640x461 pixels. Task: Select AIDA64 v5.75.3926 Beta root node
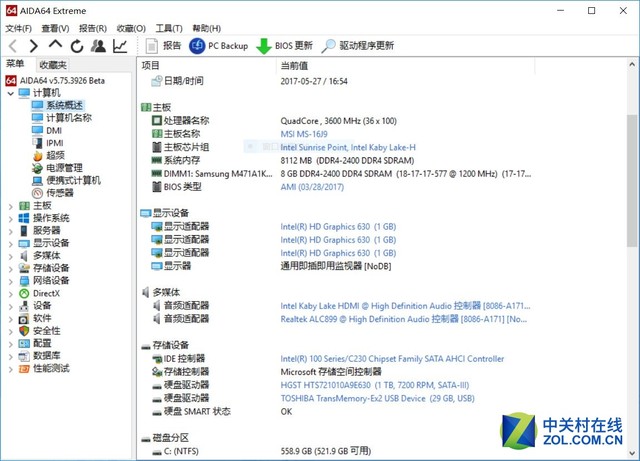[55, 80]
